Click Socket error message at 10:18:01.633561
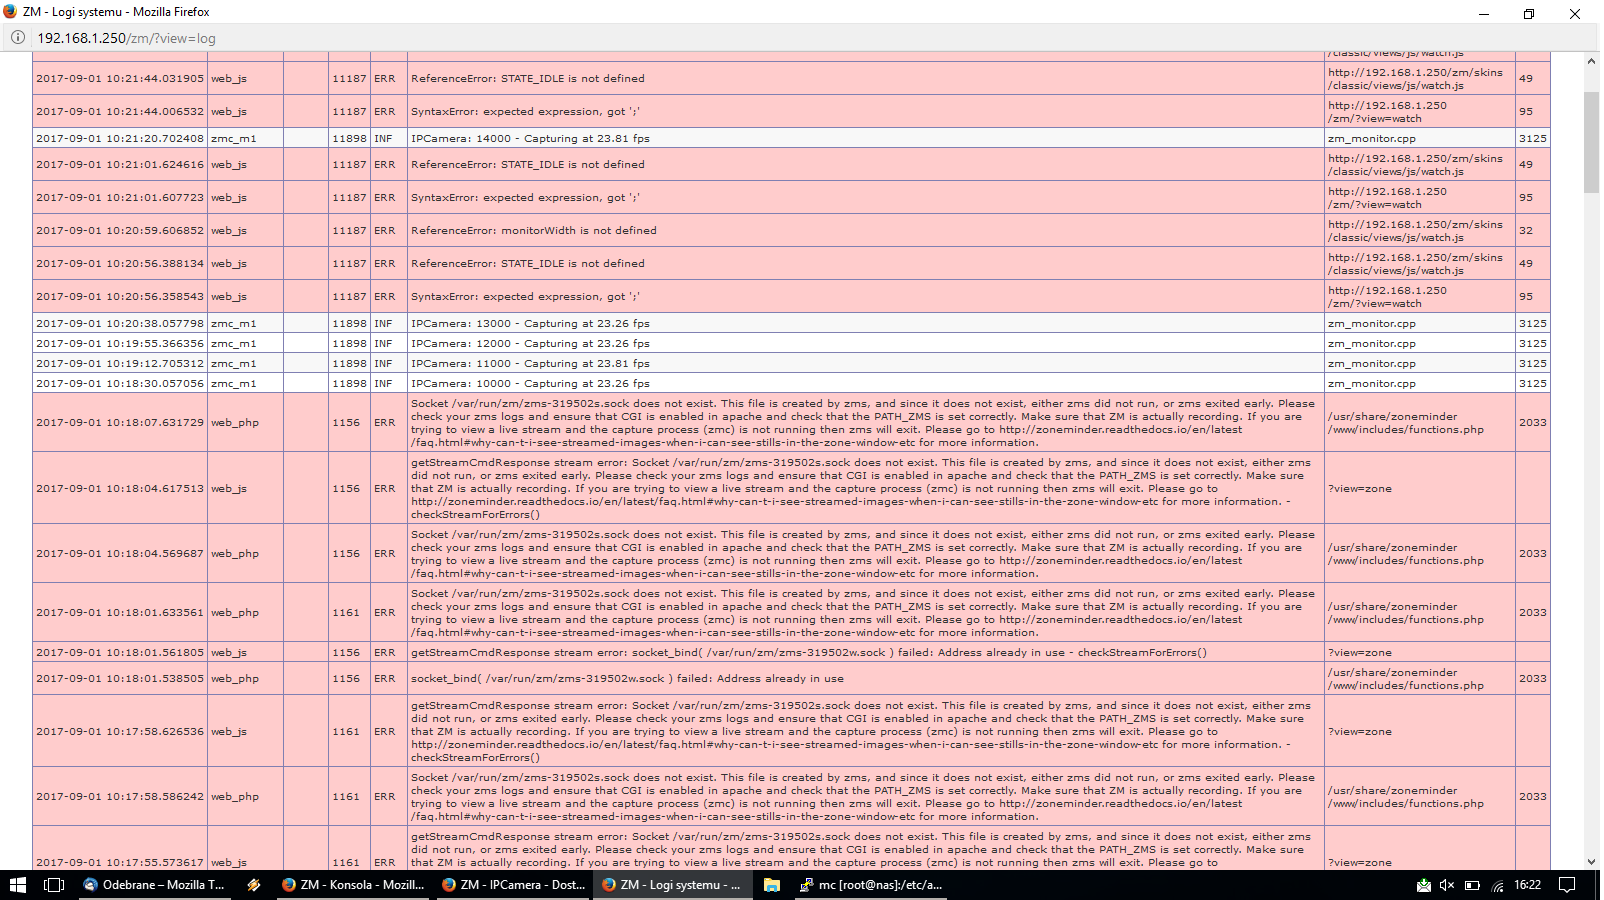 tap(863, 612)
